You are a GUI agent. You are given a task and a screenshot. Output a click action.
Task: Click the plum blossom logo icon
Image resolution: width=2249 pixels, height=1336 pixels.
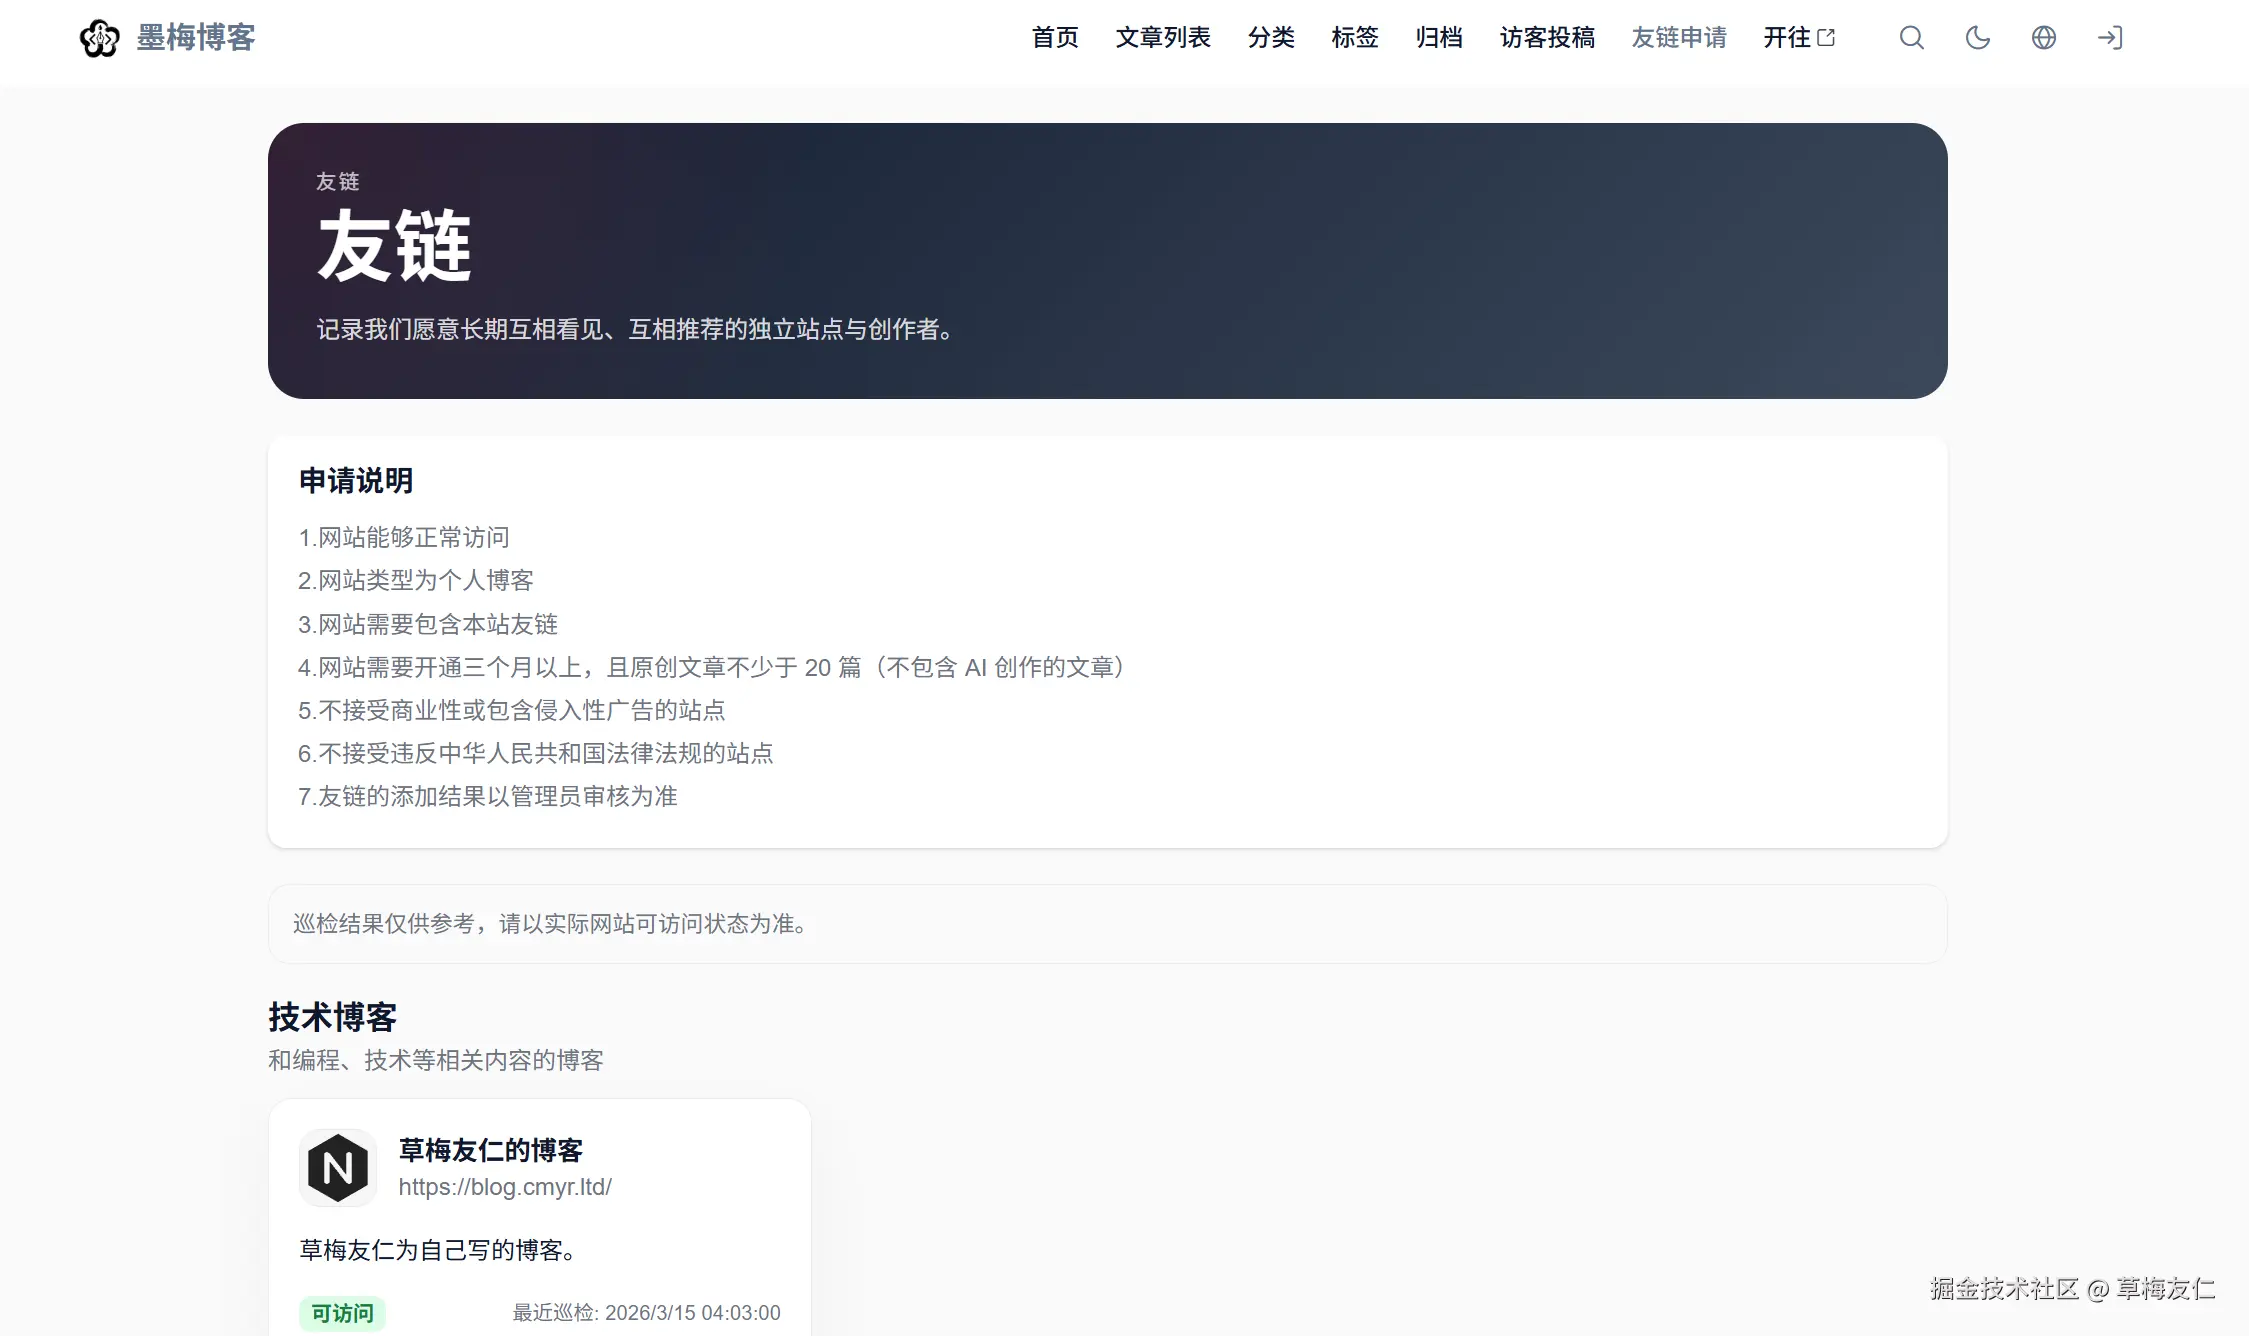tap(99, 38)
